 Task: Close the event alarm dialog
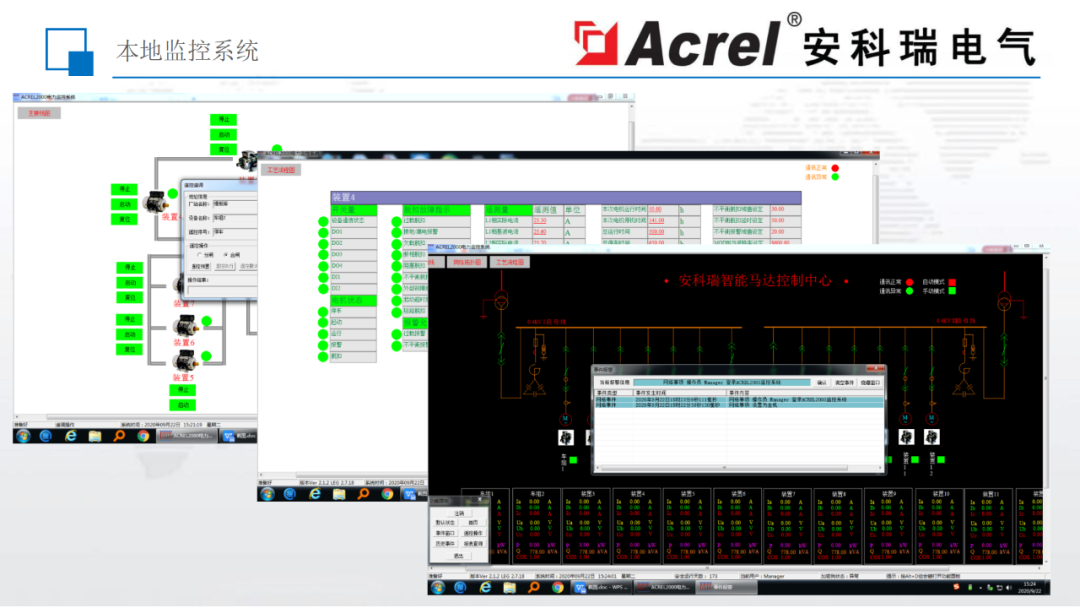[876, 370]
